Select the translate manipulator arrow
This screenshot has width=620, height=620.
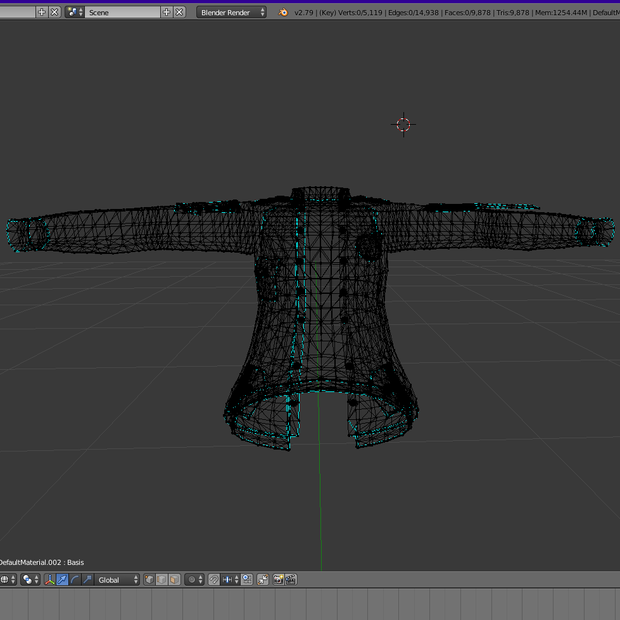[62, 580]
